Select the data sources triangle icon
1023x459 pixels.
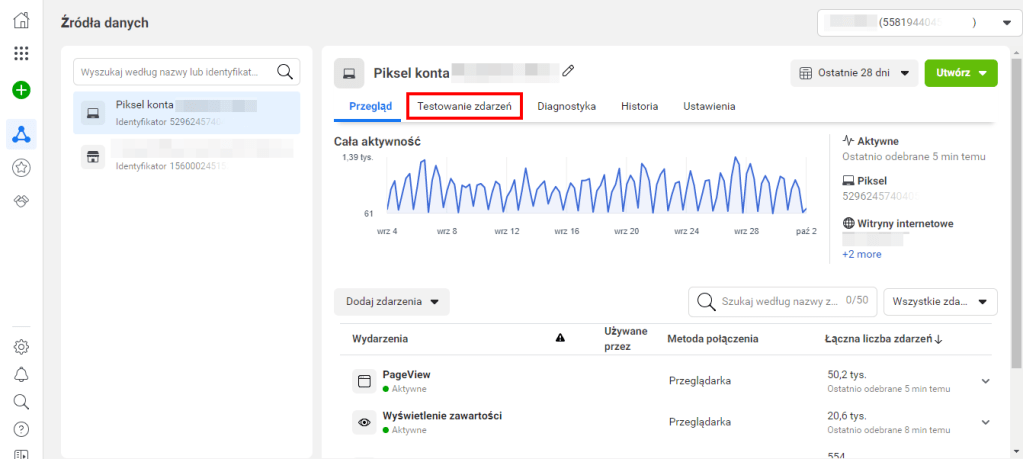tap(21, 132)
